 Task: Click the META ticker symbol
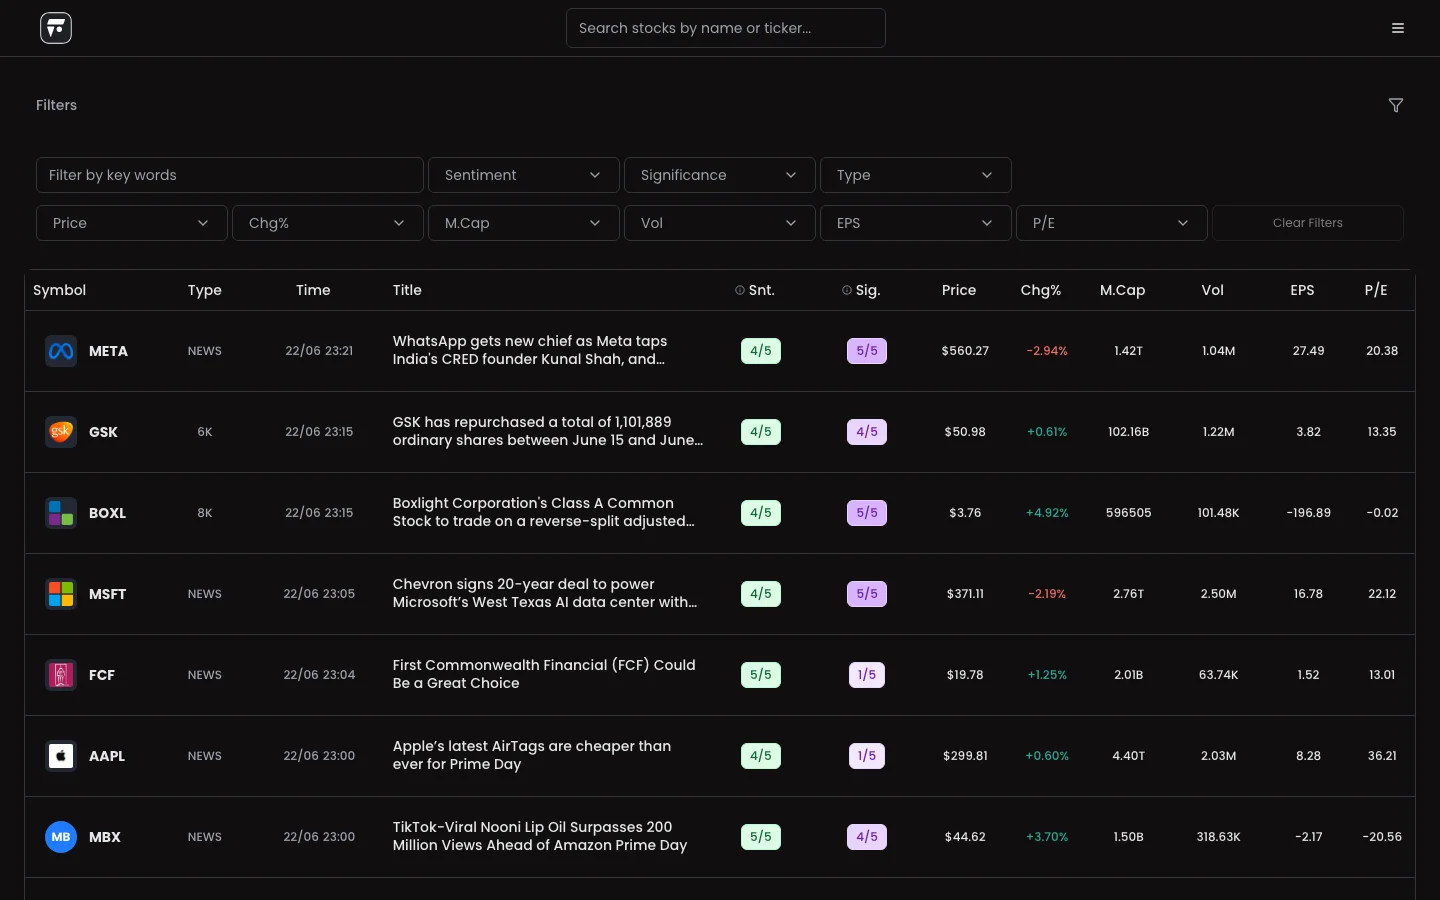tap(108, 351)
